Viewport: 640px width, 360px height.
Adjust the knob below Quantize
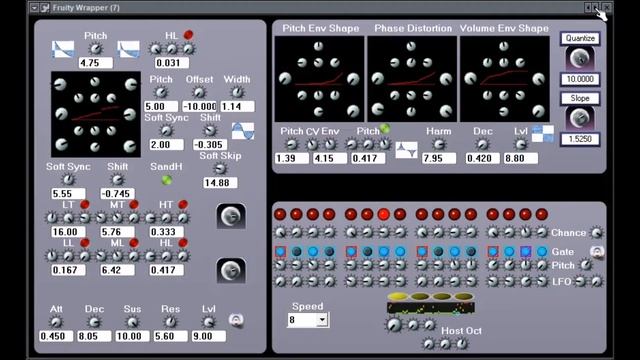580,58
